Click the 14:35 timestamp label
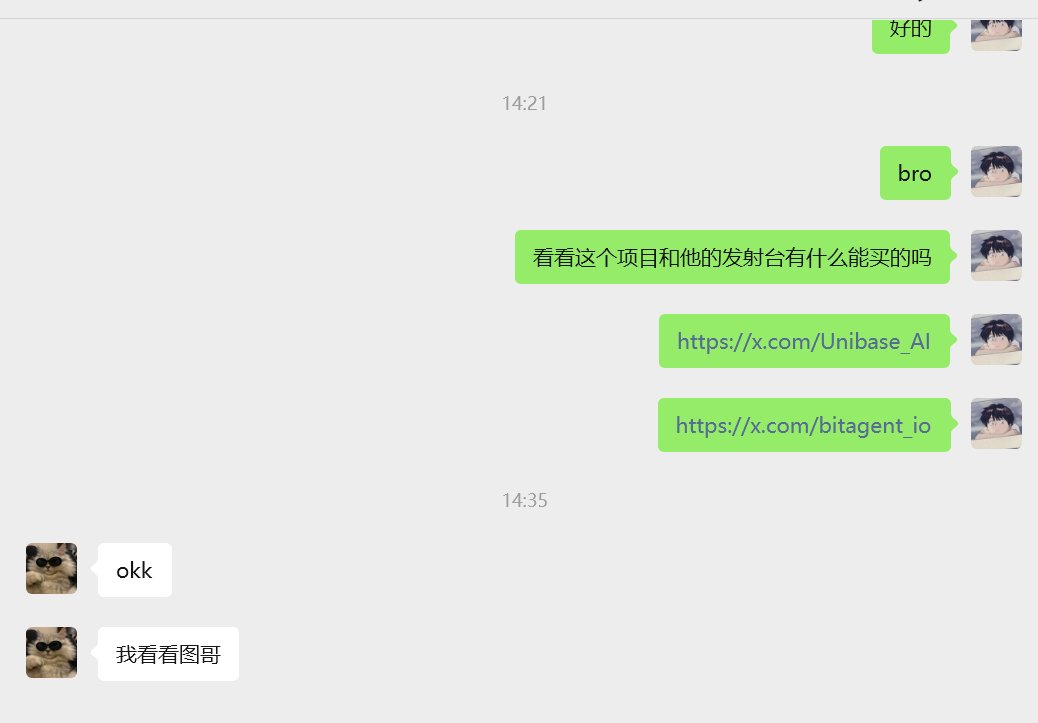This screenshot has width=1038, height=723. (x=524, y=501)
